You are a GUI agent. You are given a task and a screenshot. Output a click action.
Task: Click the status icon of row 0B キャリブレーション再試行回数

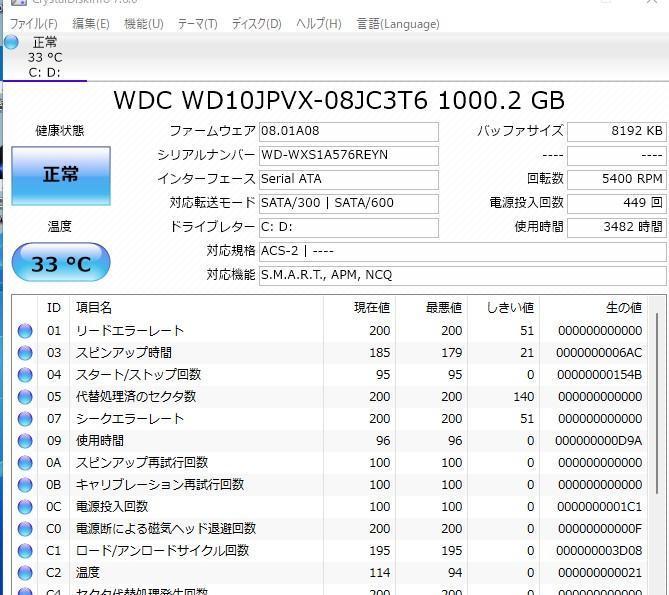(x=25, y=485)
